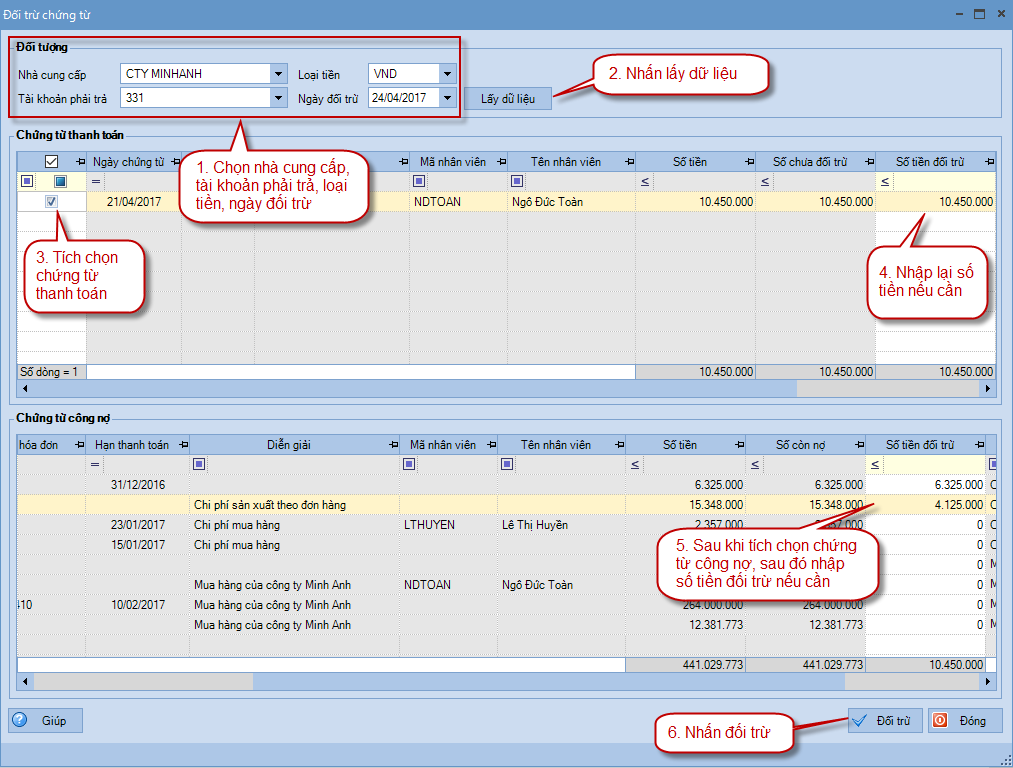Toggle the filter row checkbox in payment grid

[x=61, y=181]
